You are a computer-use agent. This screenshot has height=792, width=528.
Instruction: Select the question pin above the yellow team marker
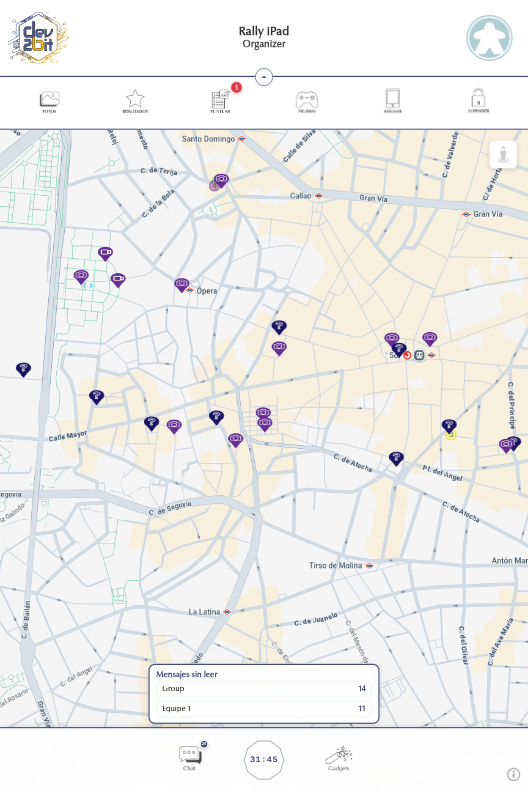(449, 425)
